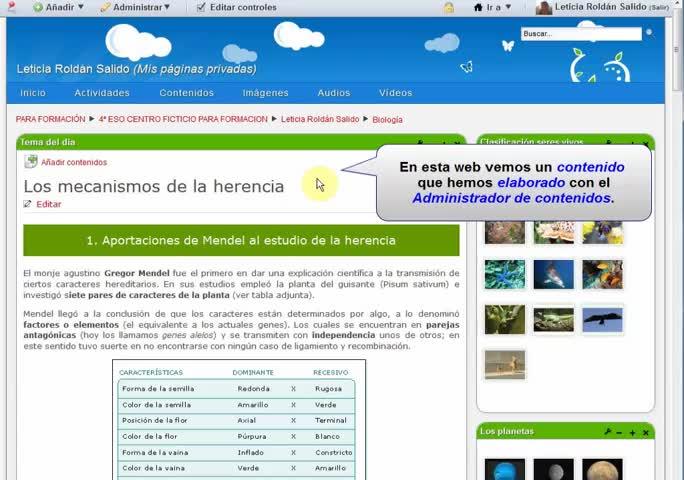Viewport: 684px width, 480px height.
Task: Click the Añadir contenidos link
Action: tap(74, 162)
